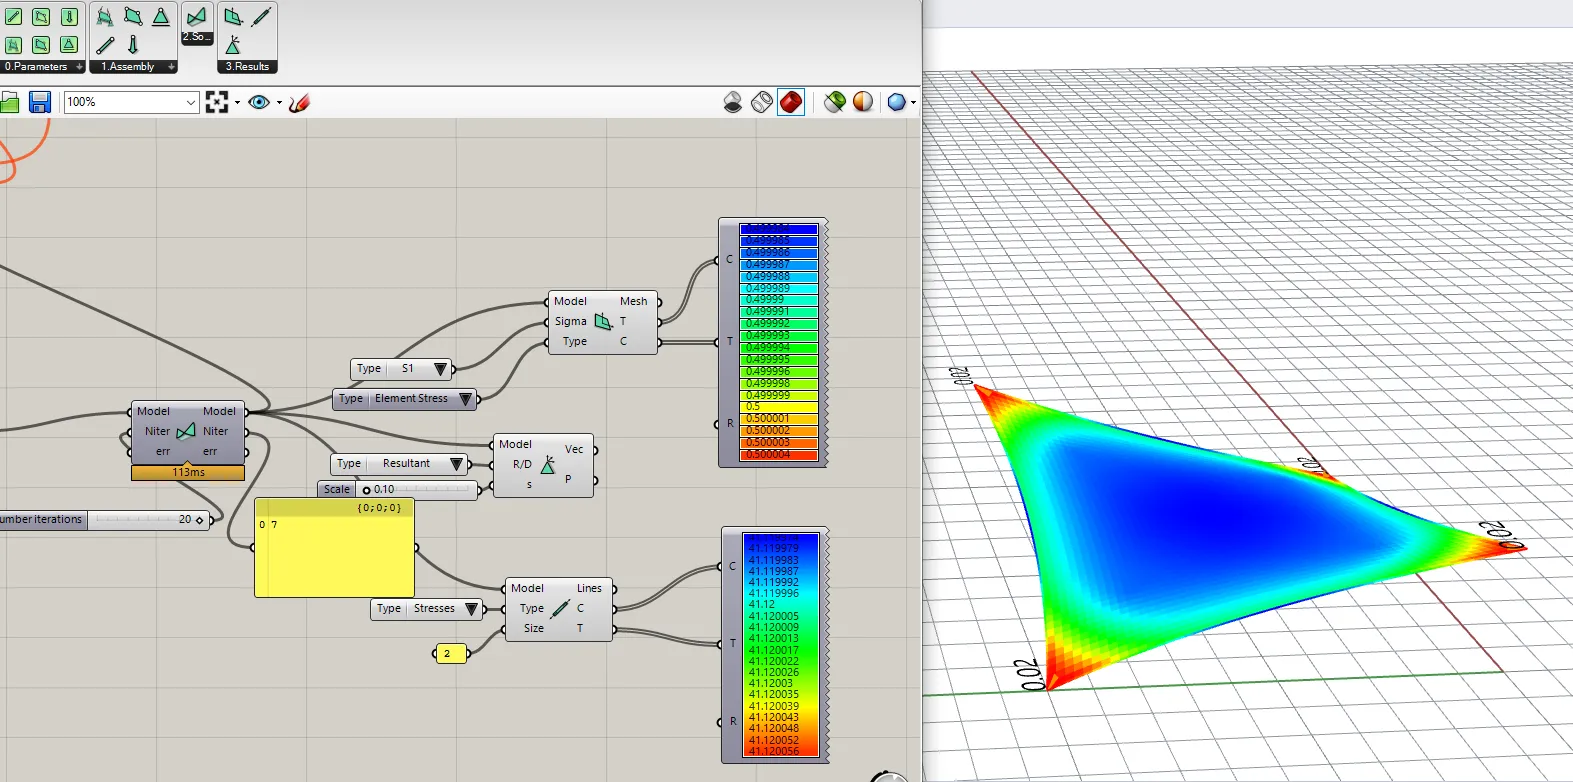The height and width of the screenshot is (782, 1573).
Task: Open the arrow beside the blue mesh quality icon
Action: (913, 103)
